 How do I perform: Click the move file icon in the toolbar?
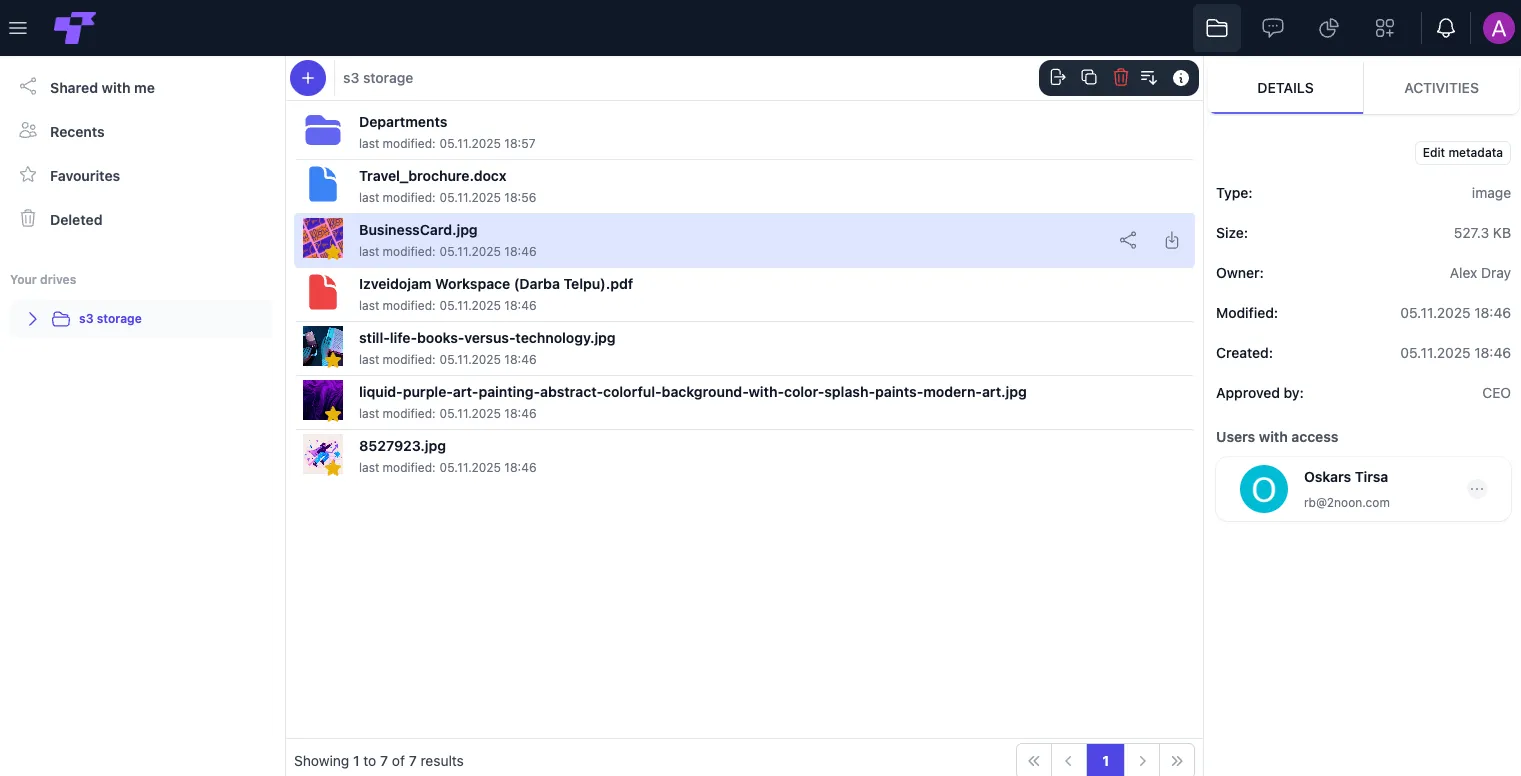(1058, 78)
